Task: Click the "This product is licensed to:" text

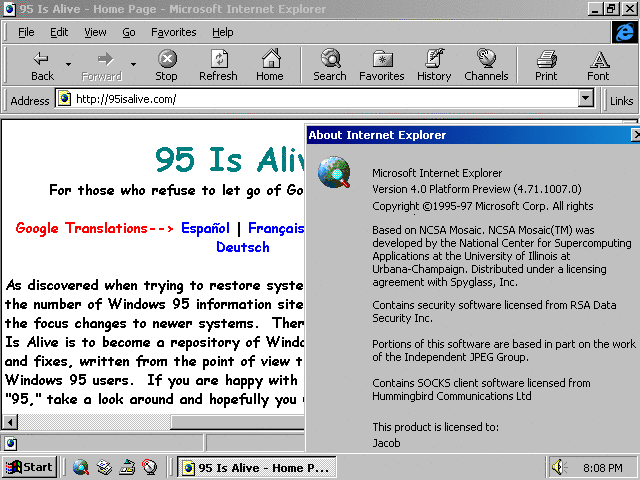Action: point(436,427)
